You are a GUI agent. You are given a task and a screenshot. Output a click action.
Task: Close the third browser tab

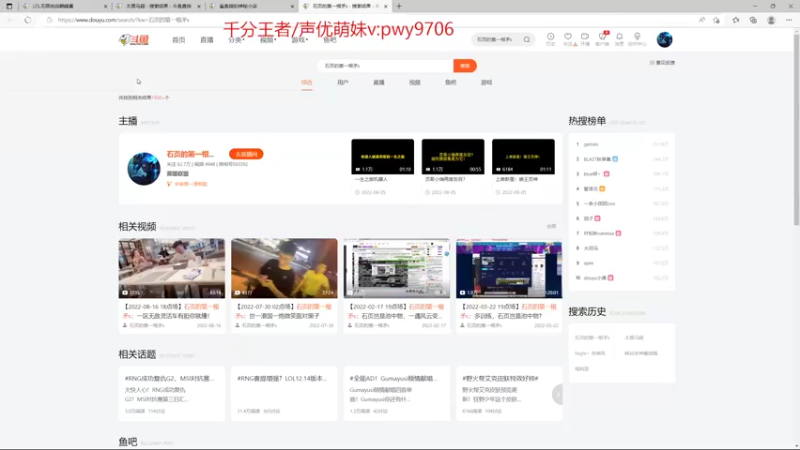point(292,6)
